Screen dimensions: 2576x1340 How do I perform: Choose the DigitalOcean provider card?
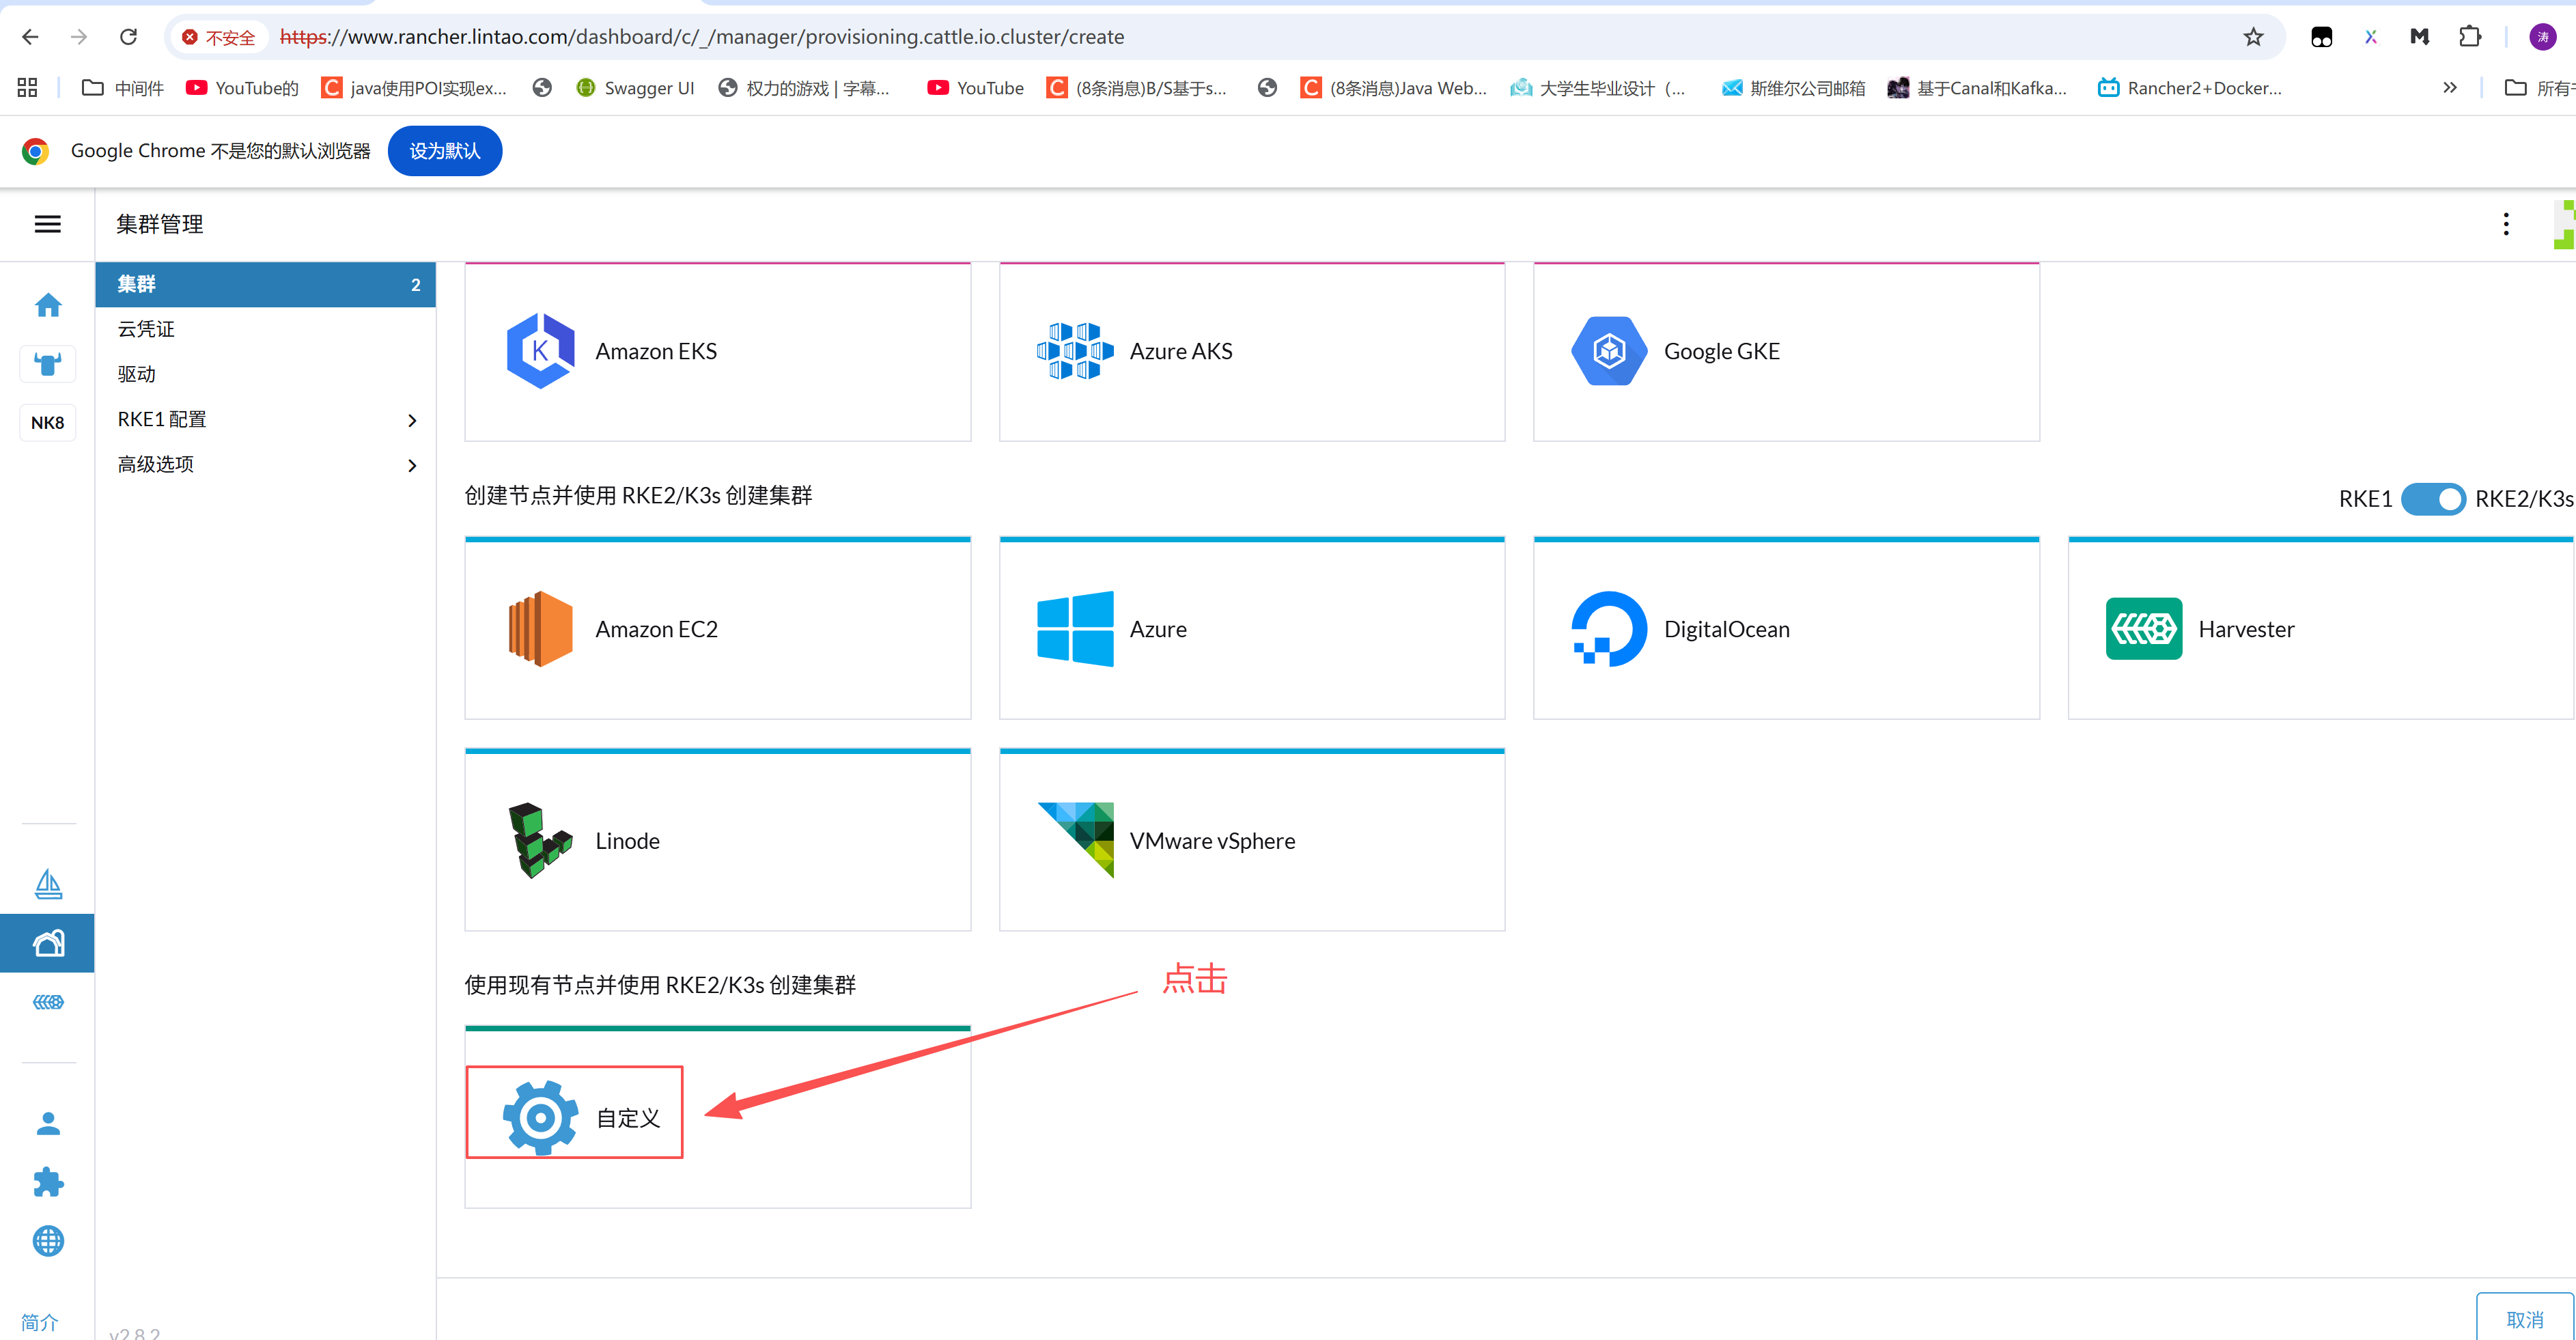(1786, 628)
